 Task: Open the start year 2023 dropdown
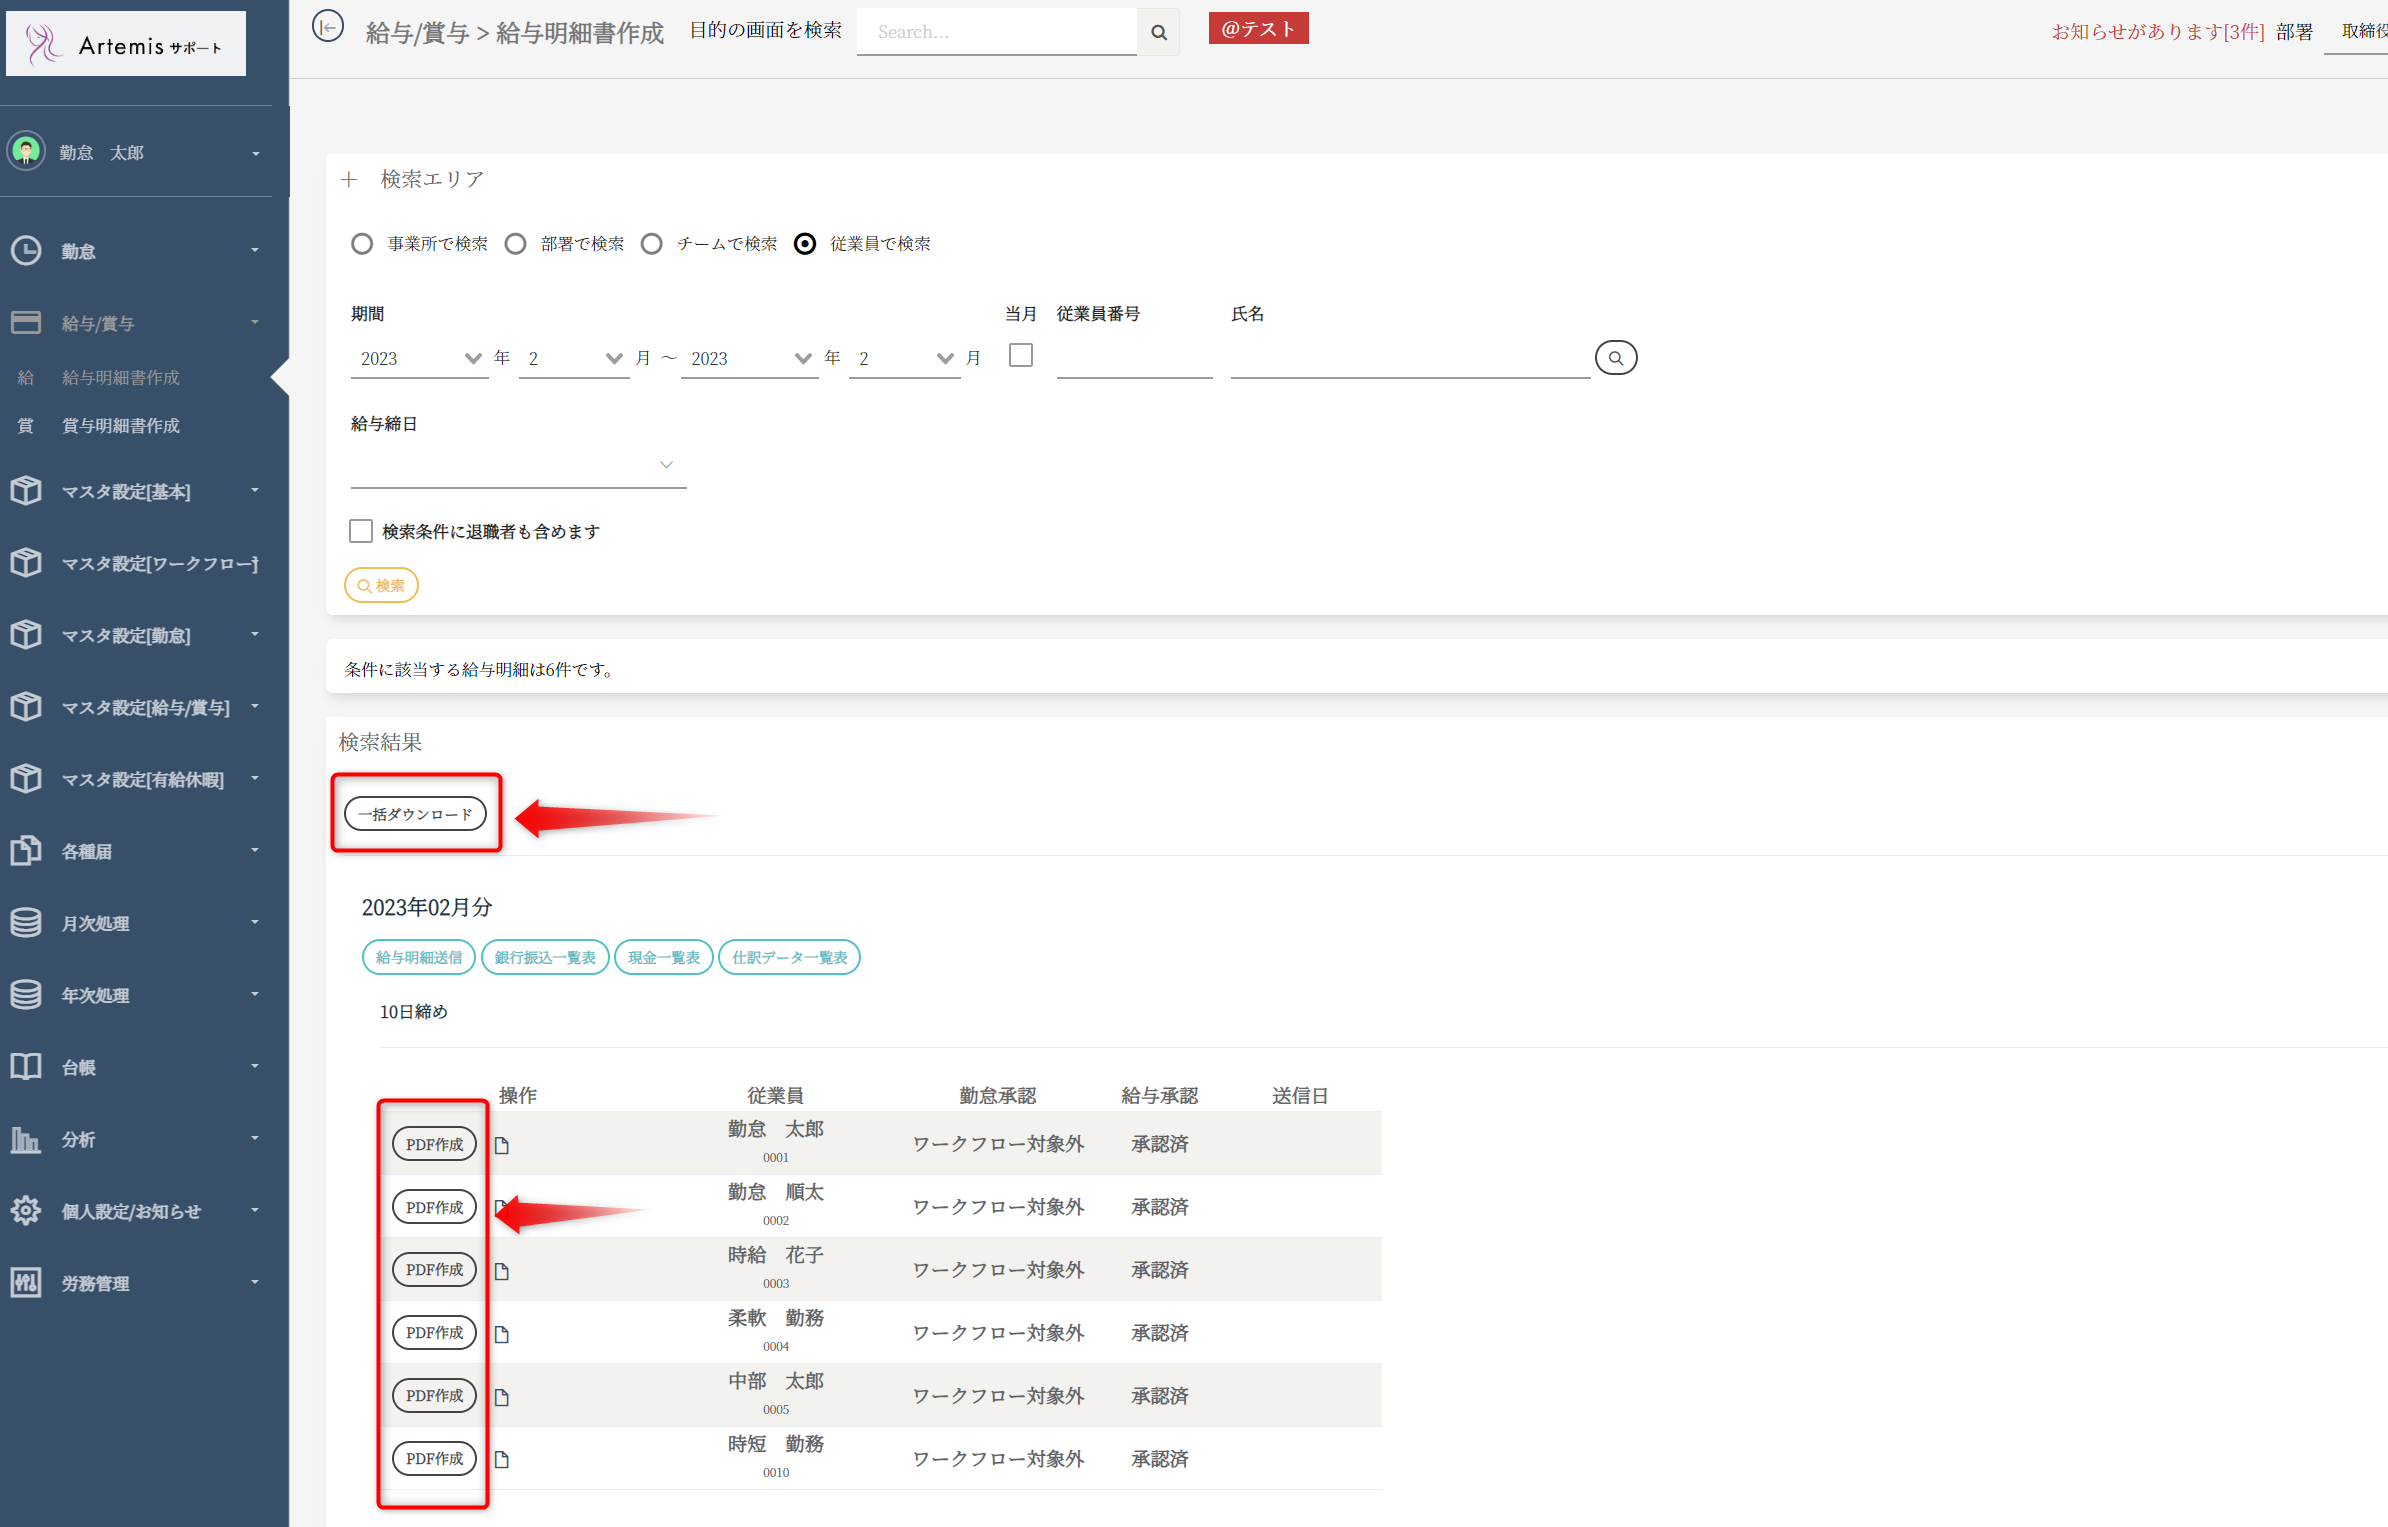419,358
